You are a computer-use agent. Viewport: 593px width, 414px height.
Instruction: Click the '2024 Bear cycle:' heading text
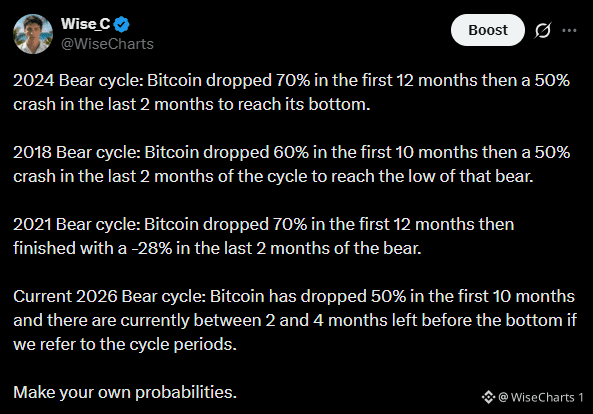[78, 81]
